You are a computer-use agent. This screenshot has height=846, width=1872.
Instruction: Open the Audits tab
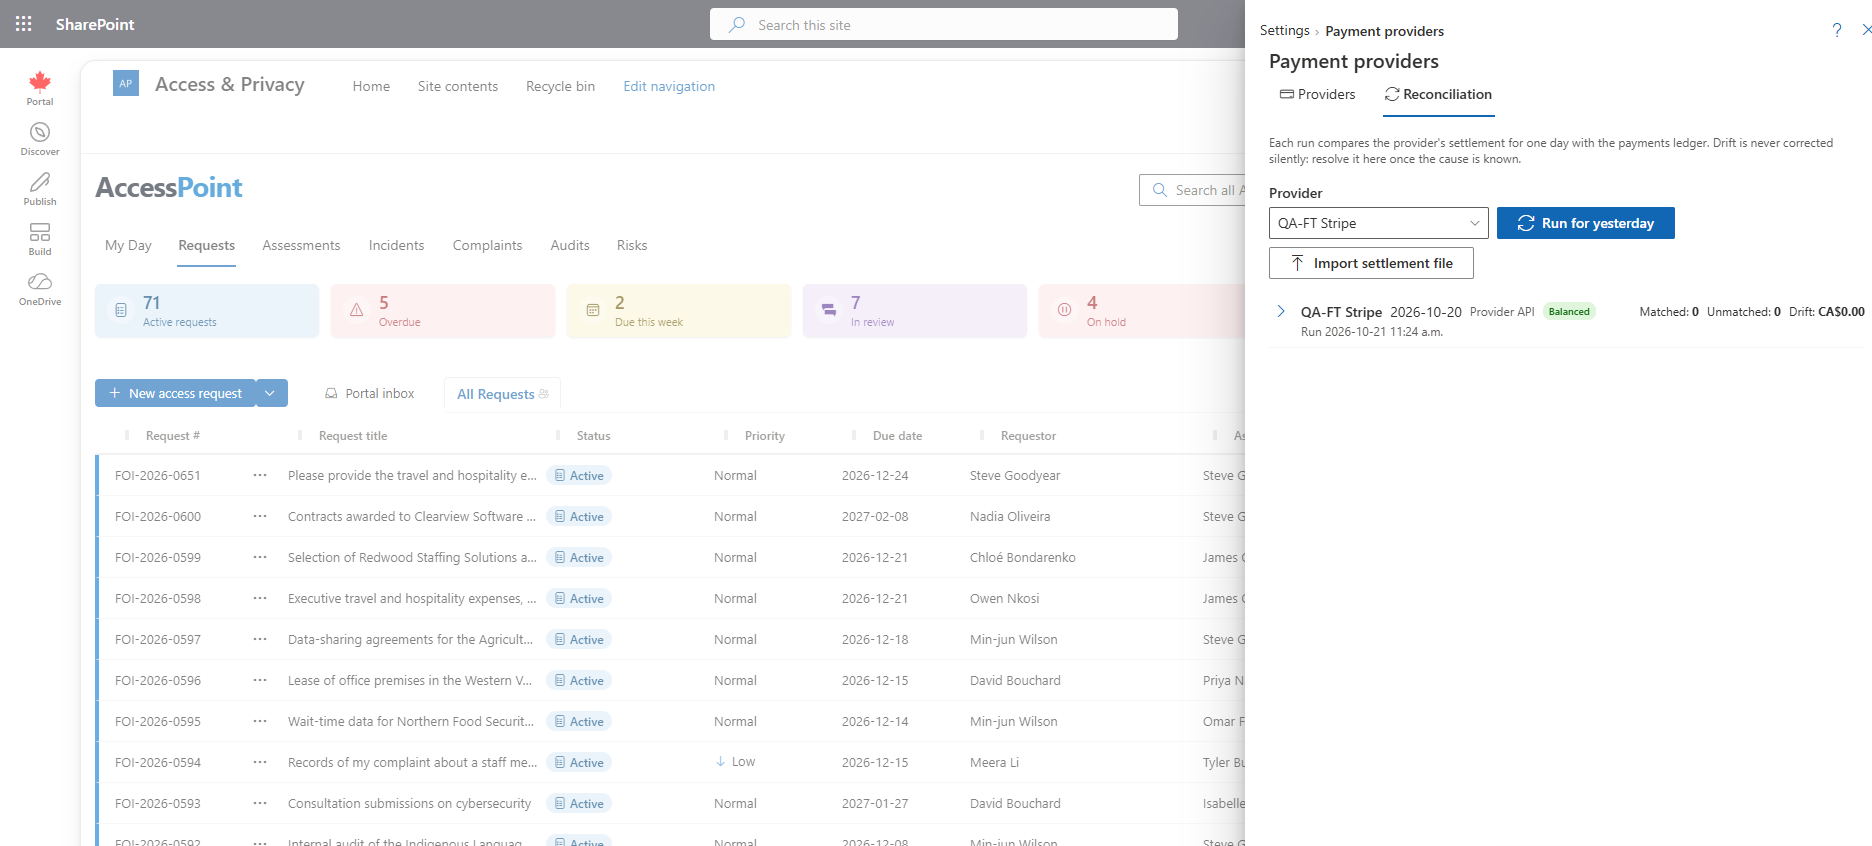pyautogui.click(x=570, y=245)
